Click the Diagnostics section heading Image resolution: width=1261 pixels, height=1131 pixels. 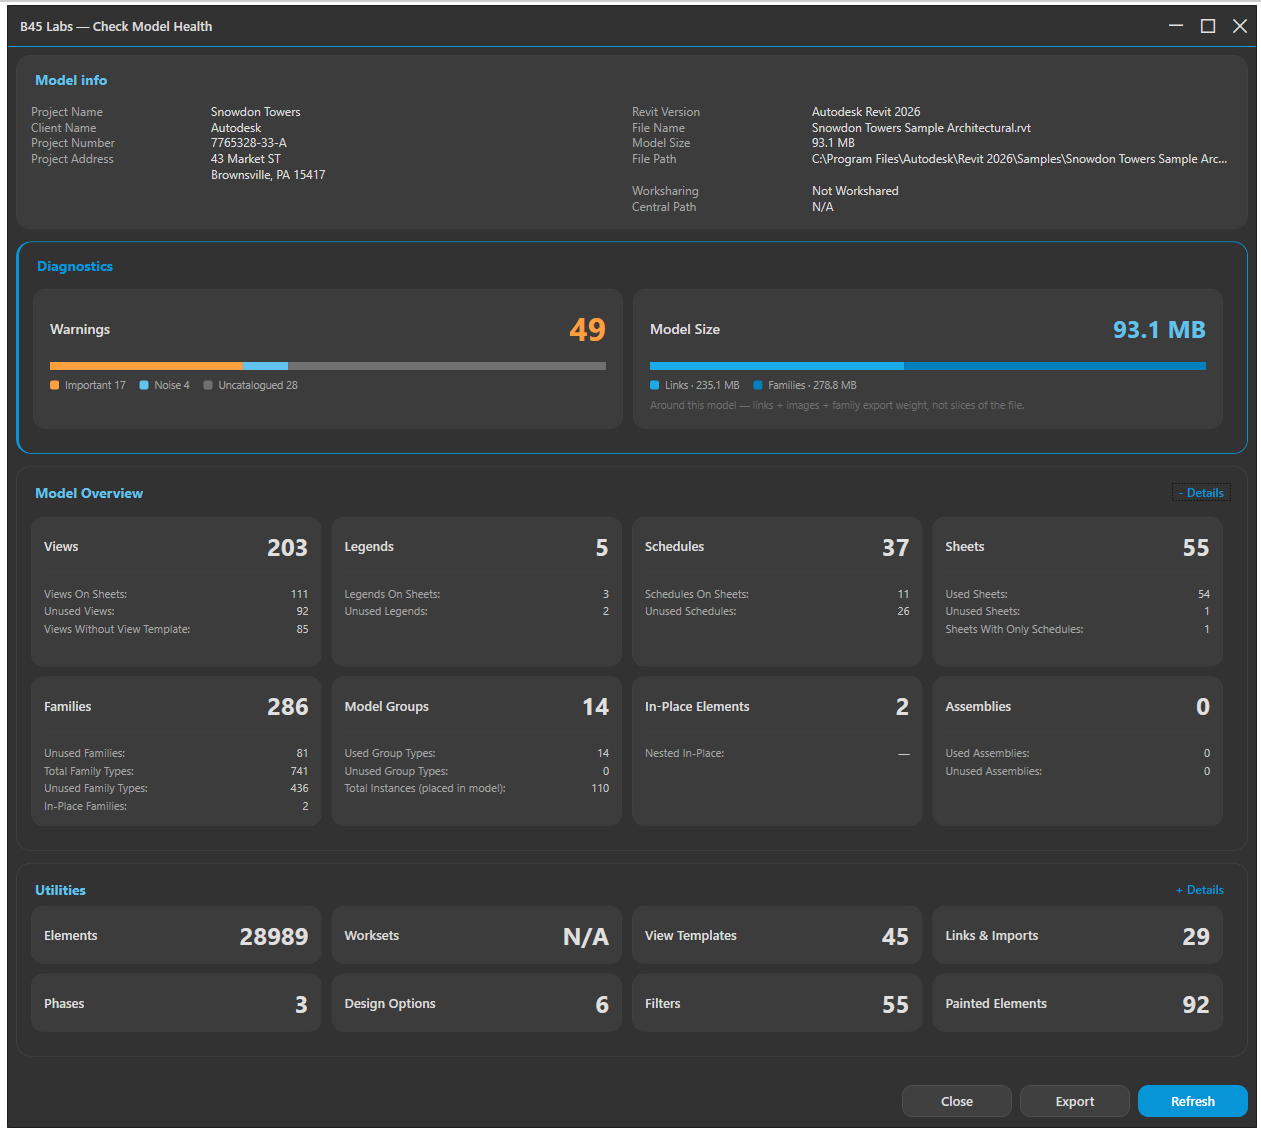click(x=75, y=266)
